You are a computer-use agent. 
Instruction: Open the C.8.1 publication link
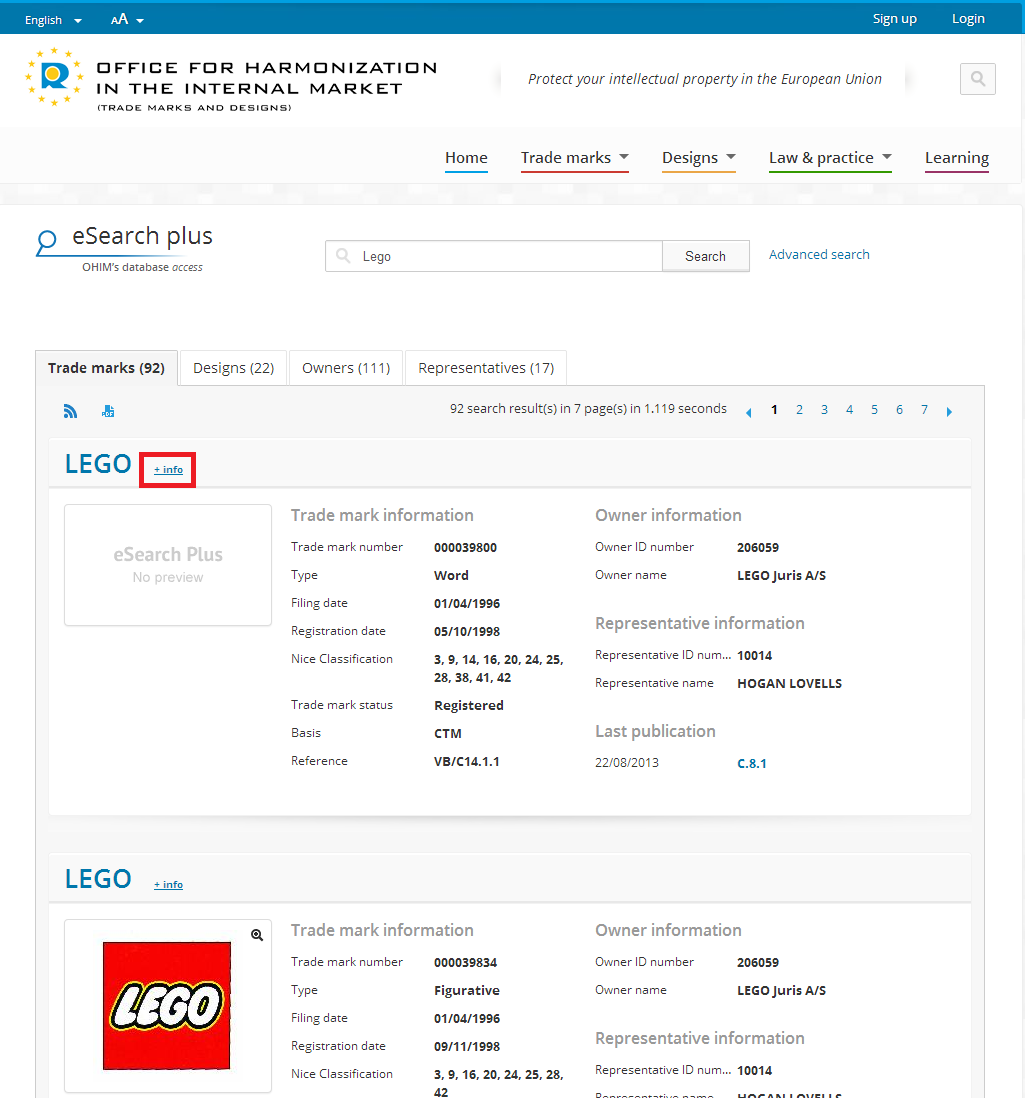[x=752, y=764]
